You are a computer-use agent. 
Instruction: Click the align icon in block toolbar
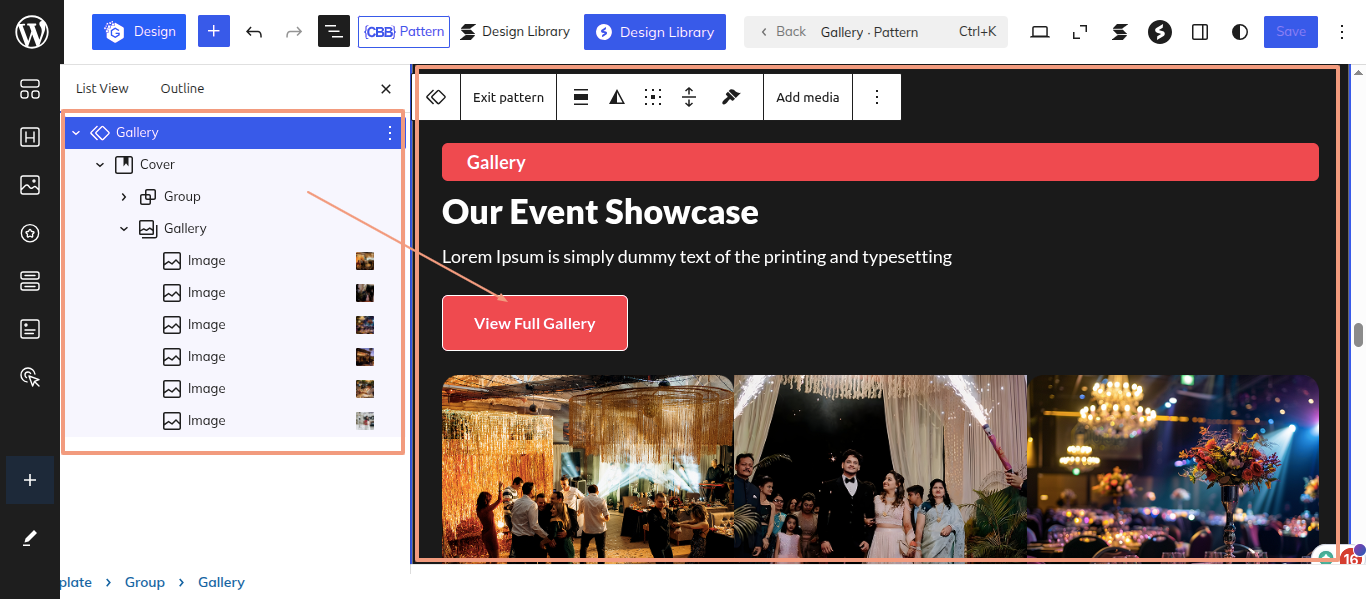pyautogui.click(x=581, y=97)
